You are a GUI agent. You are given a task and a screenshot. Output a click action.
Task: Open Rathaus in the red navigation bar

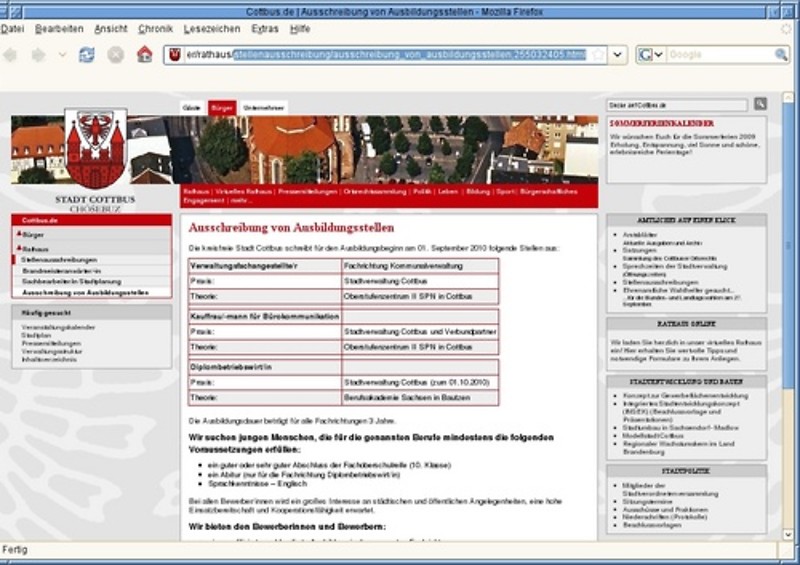(196, 191)
